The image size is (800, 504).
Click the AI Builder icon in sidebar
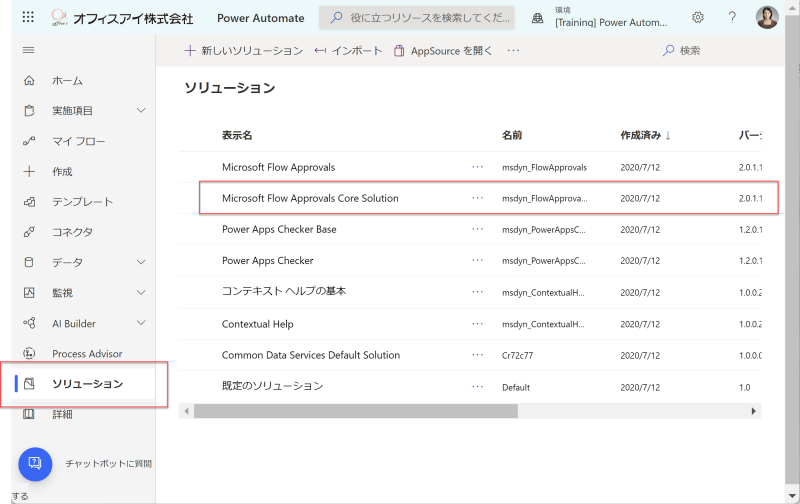click(29, 323)
